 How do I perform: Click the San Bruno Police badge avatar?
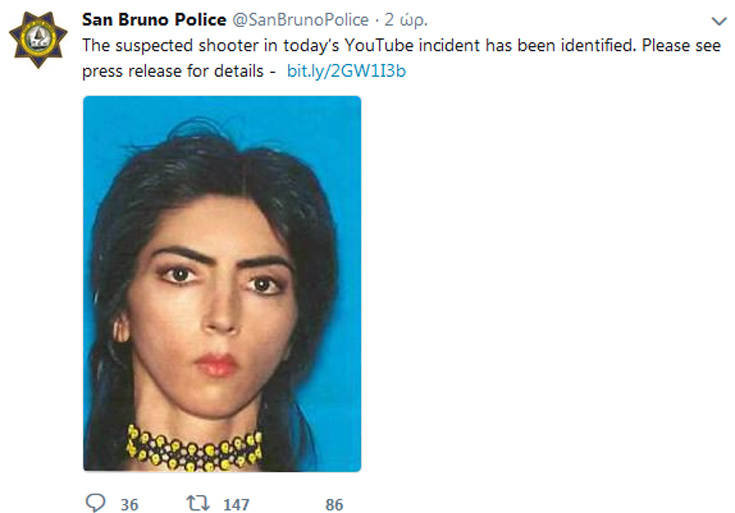pyautogui.click(x=39, y=39)
